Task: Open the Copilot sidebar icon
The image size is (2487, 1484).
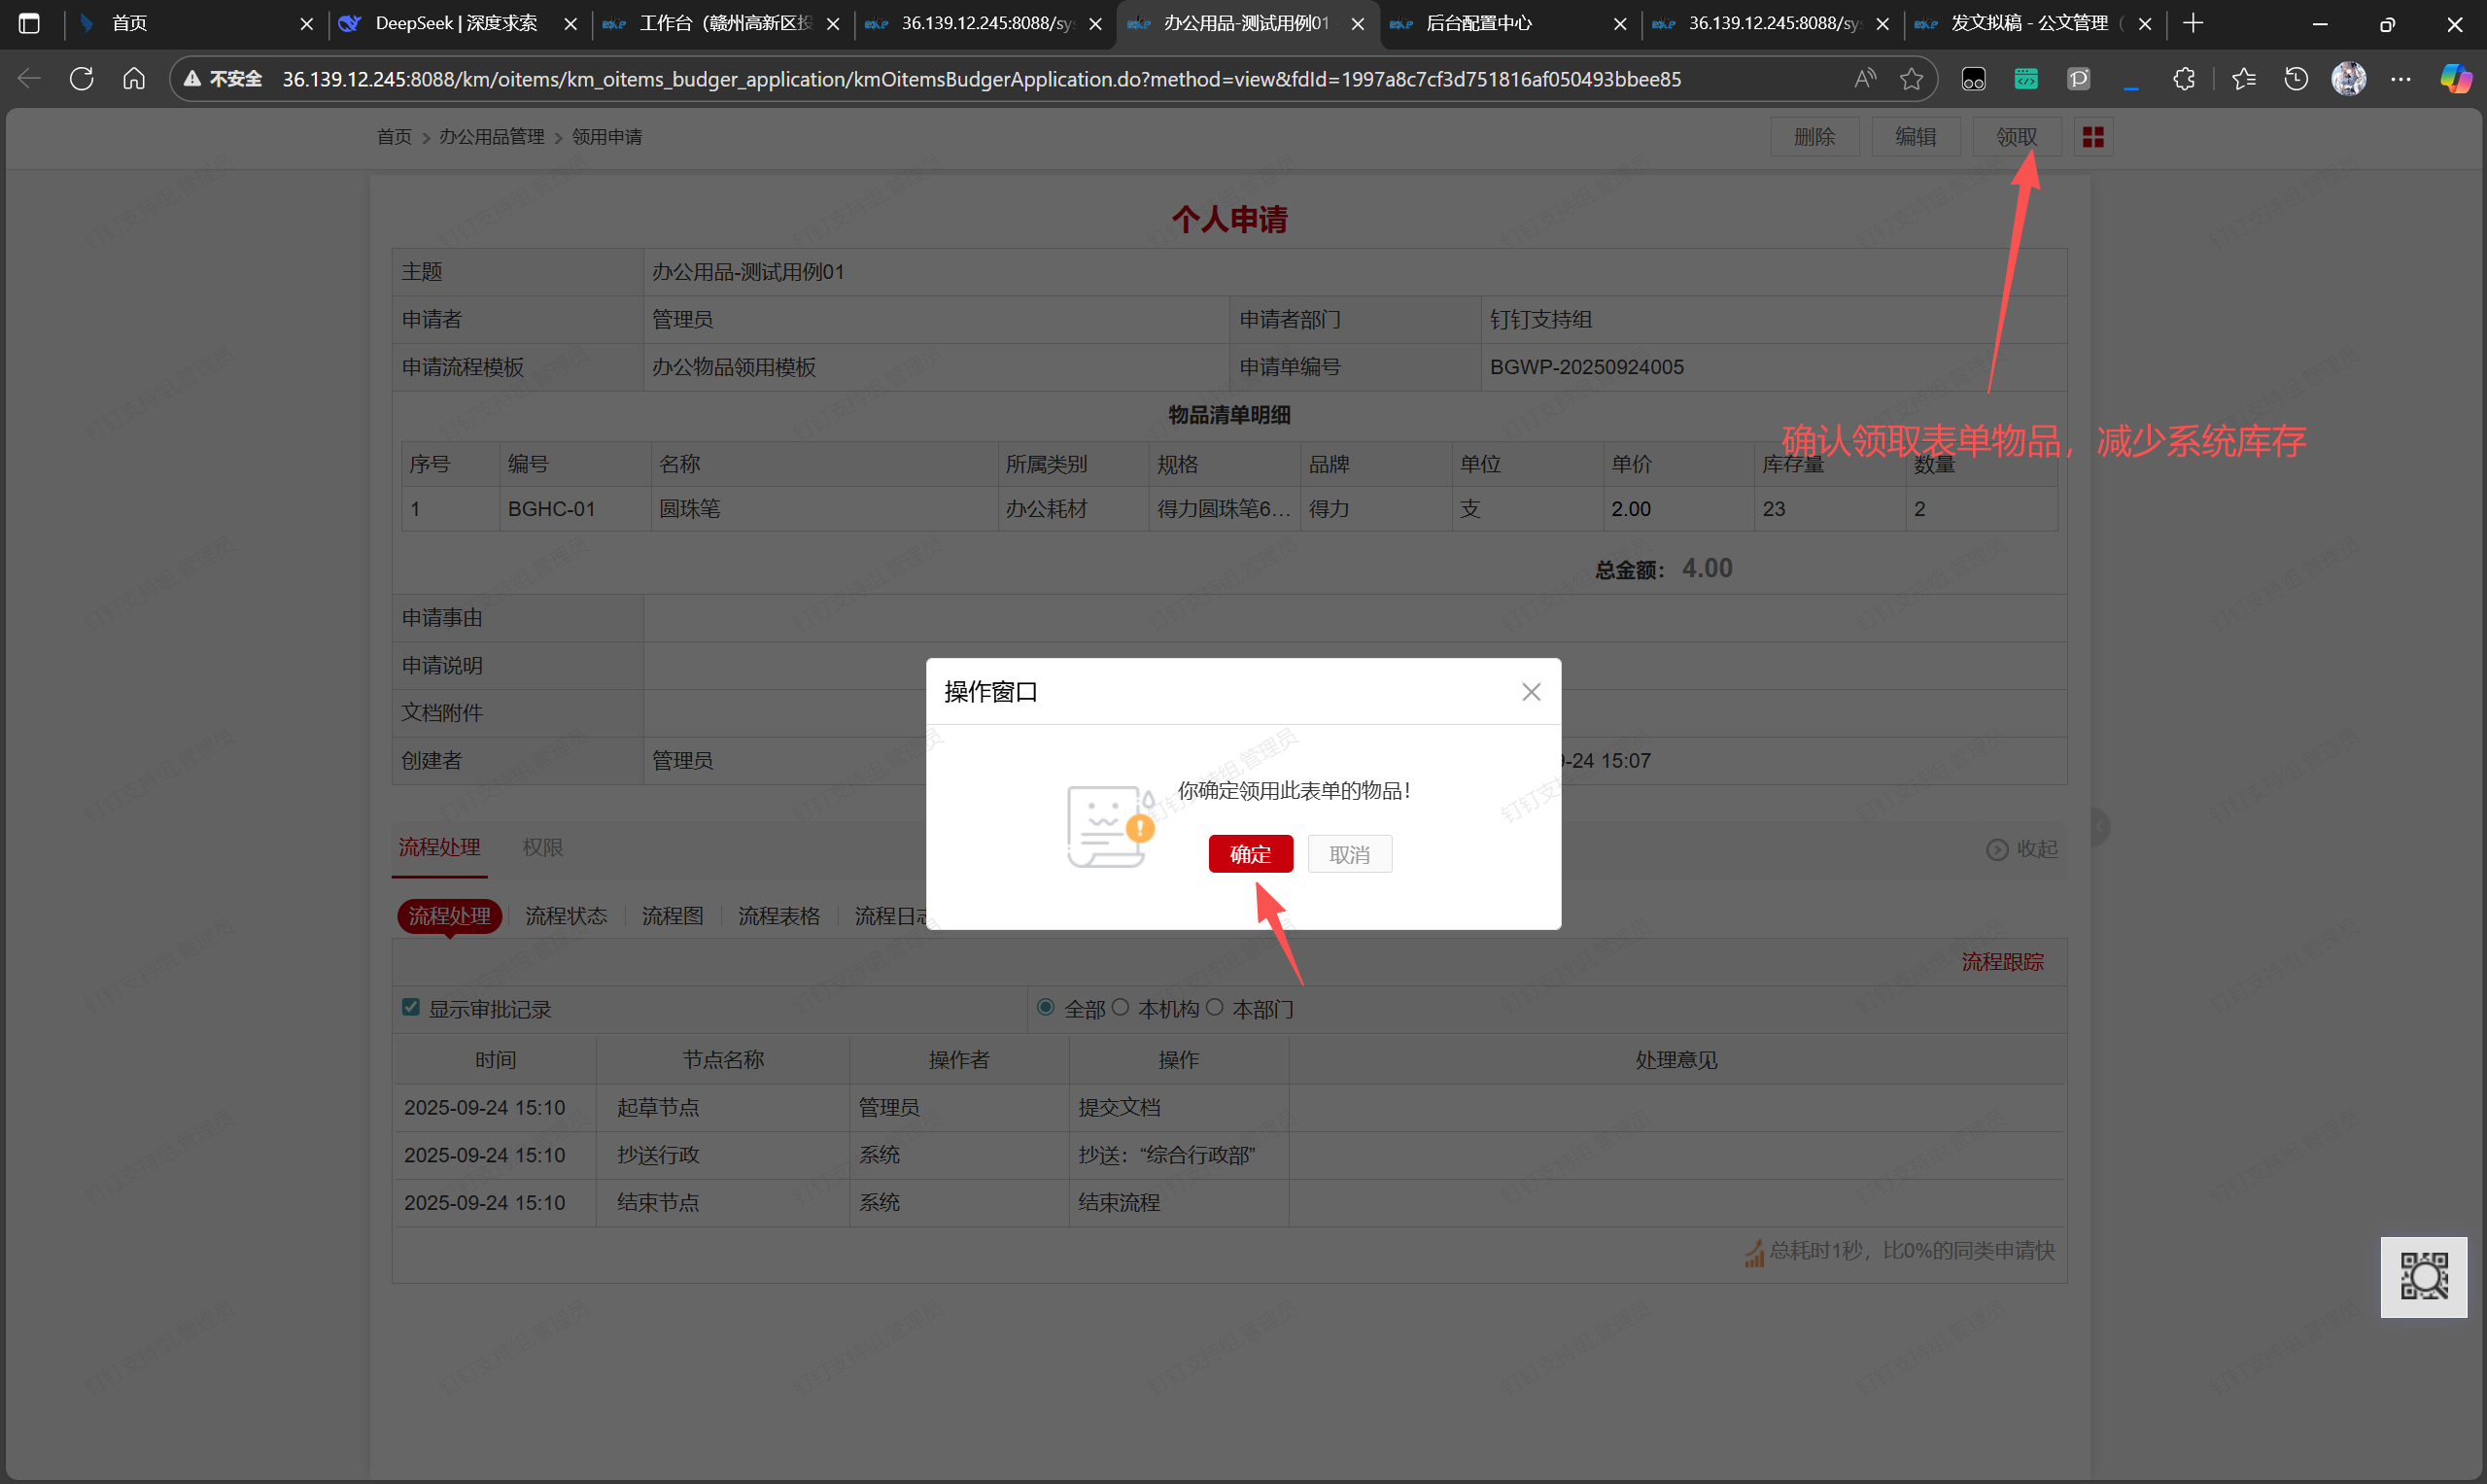Action: (x=2454, y=79)
